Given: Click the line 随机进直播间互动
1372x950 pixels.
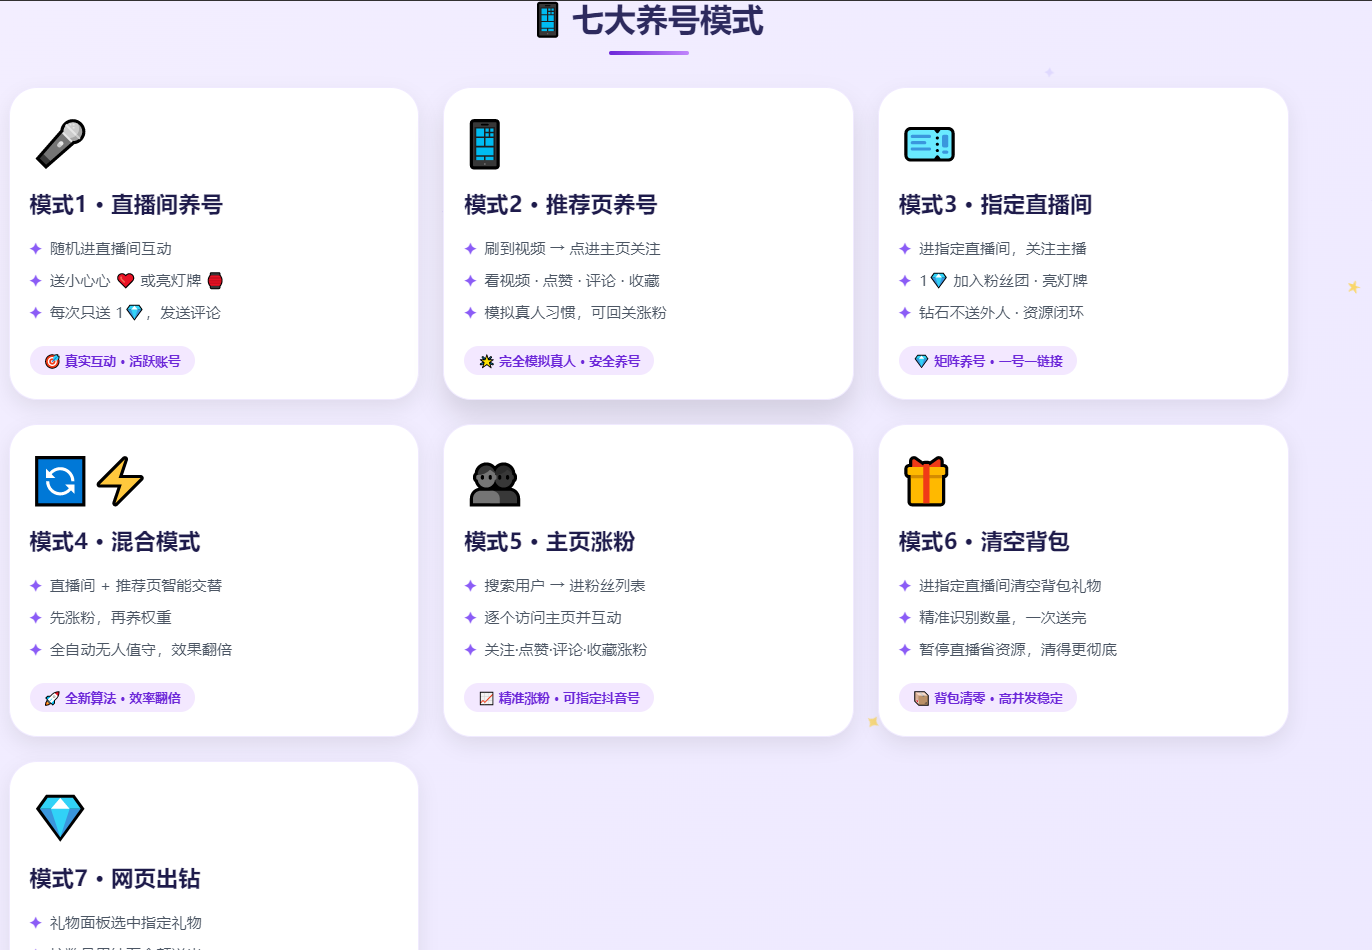Looking at the screenshot, I should pyautogui.click(x=111, y=249).
